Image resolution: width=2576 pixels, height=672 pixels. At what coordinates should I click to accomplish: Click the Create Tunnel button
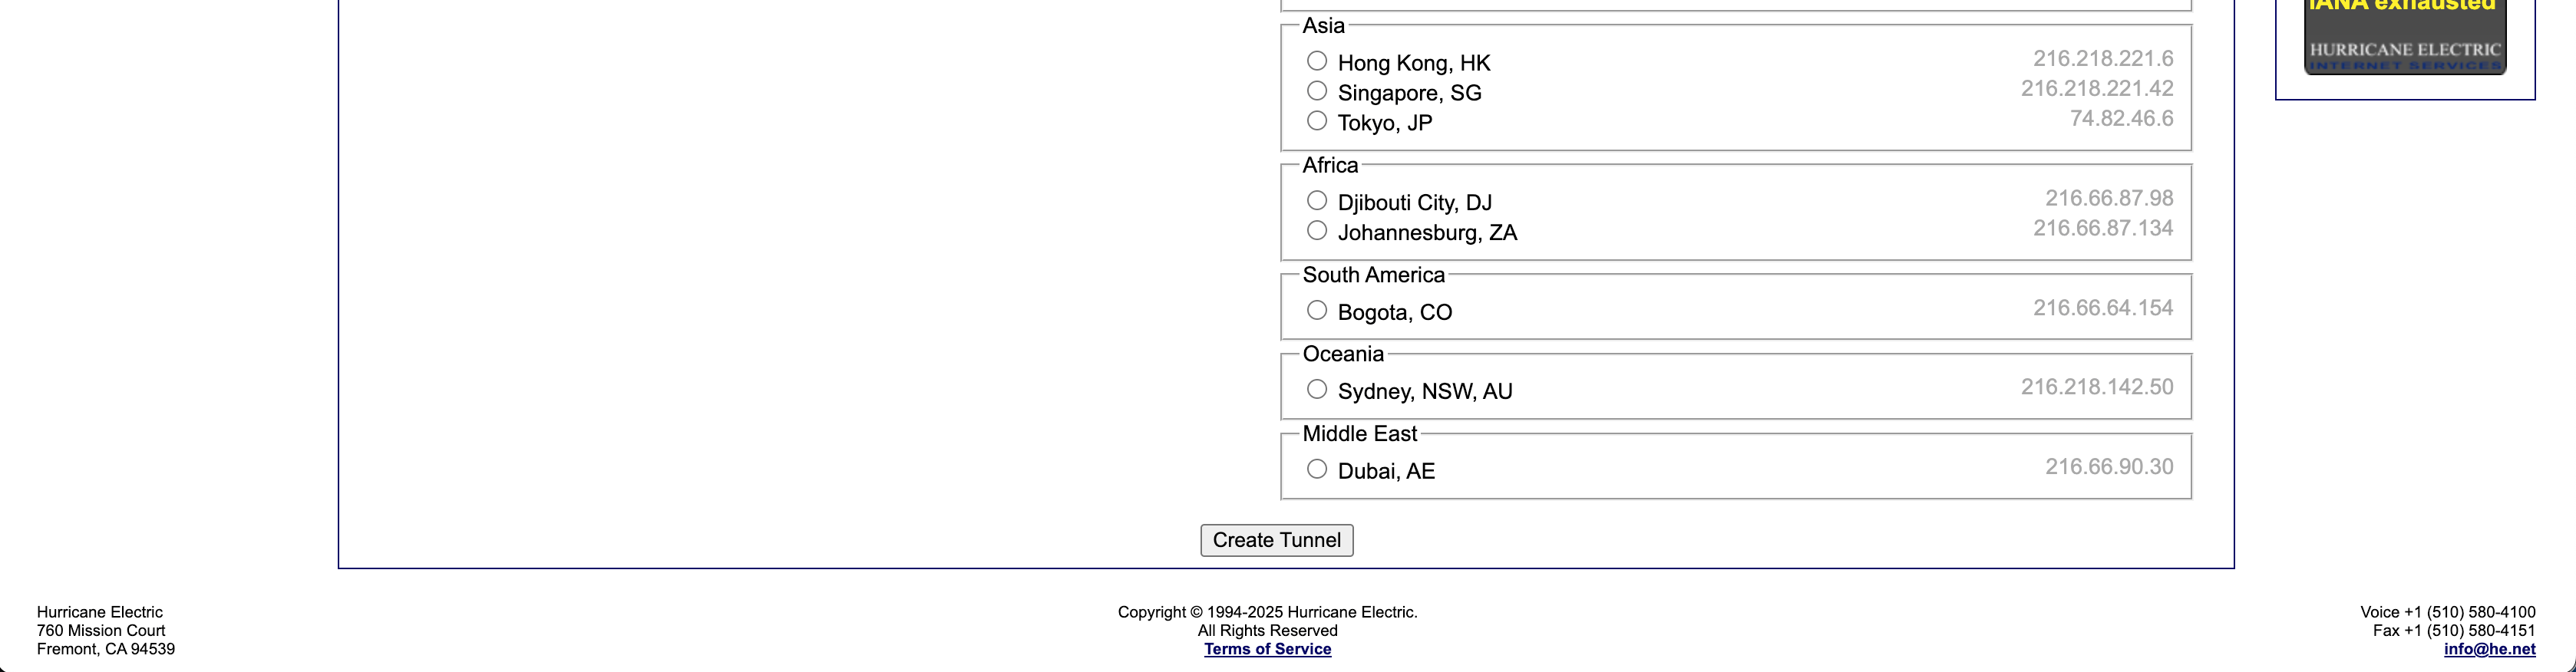[1276, 540]
